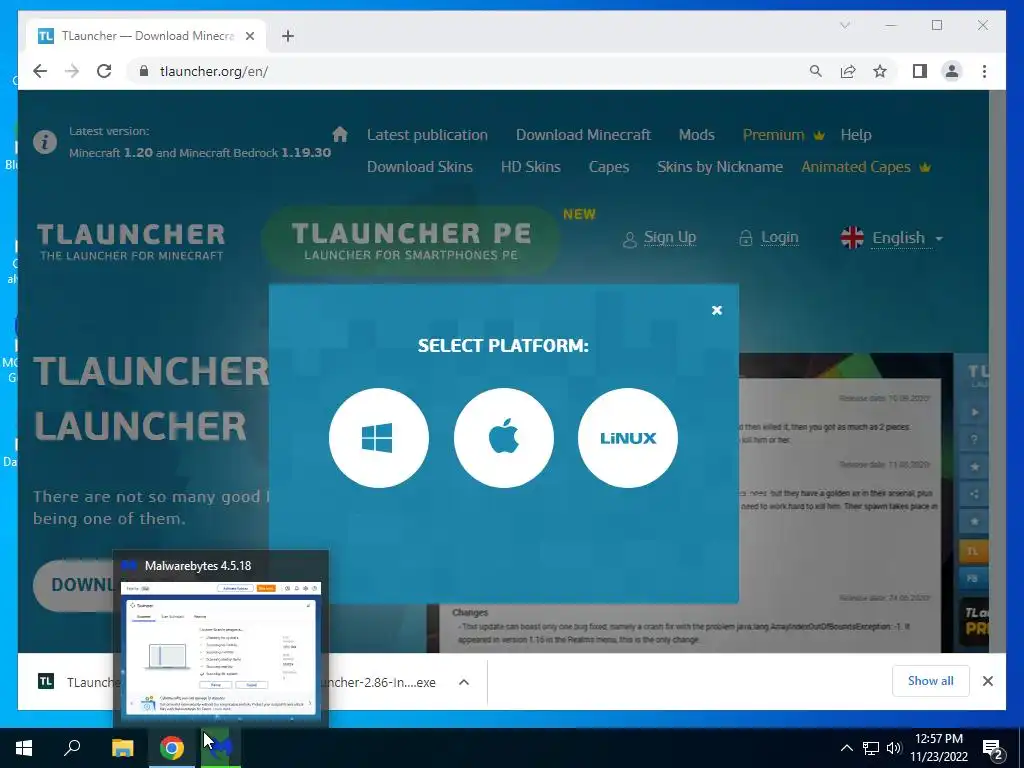Reload the TLauncher page

point(104,71)
